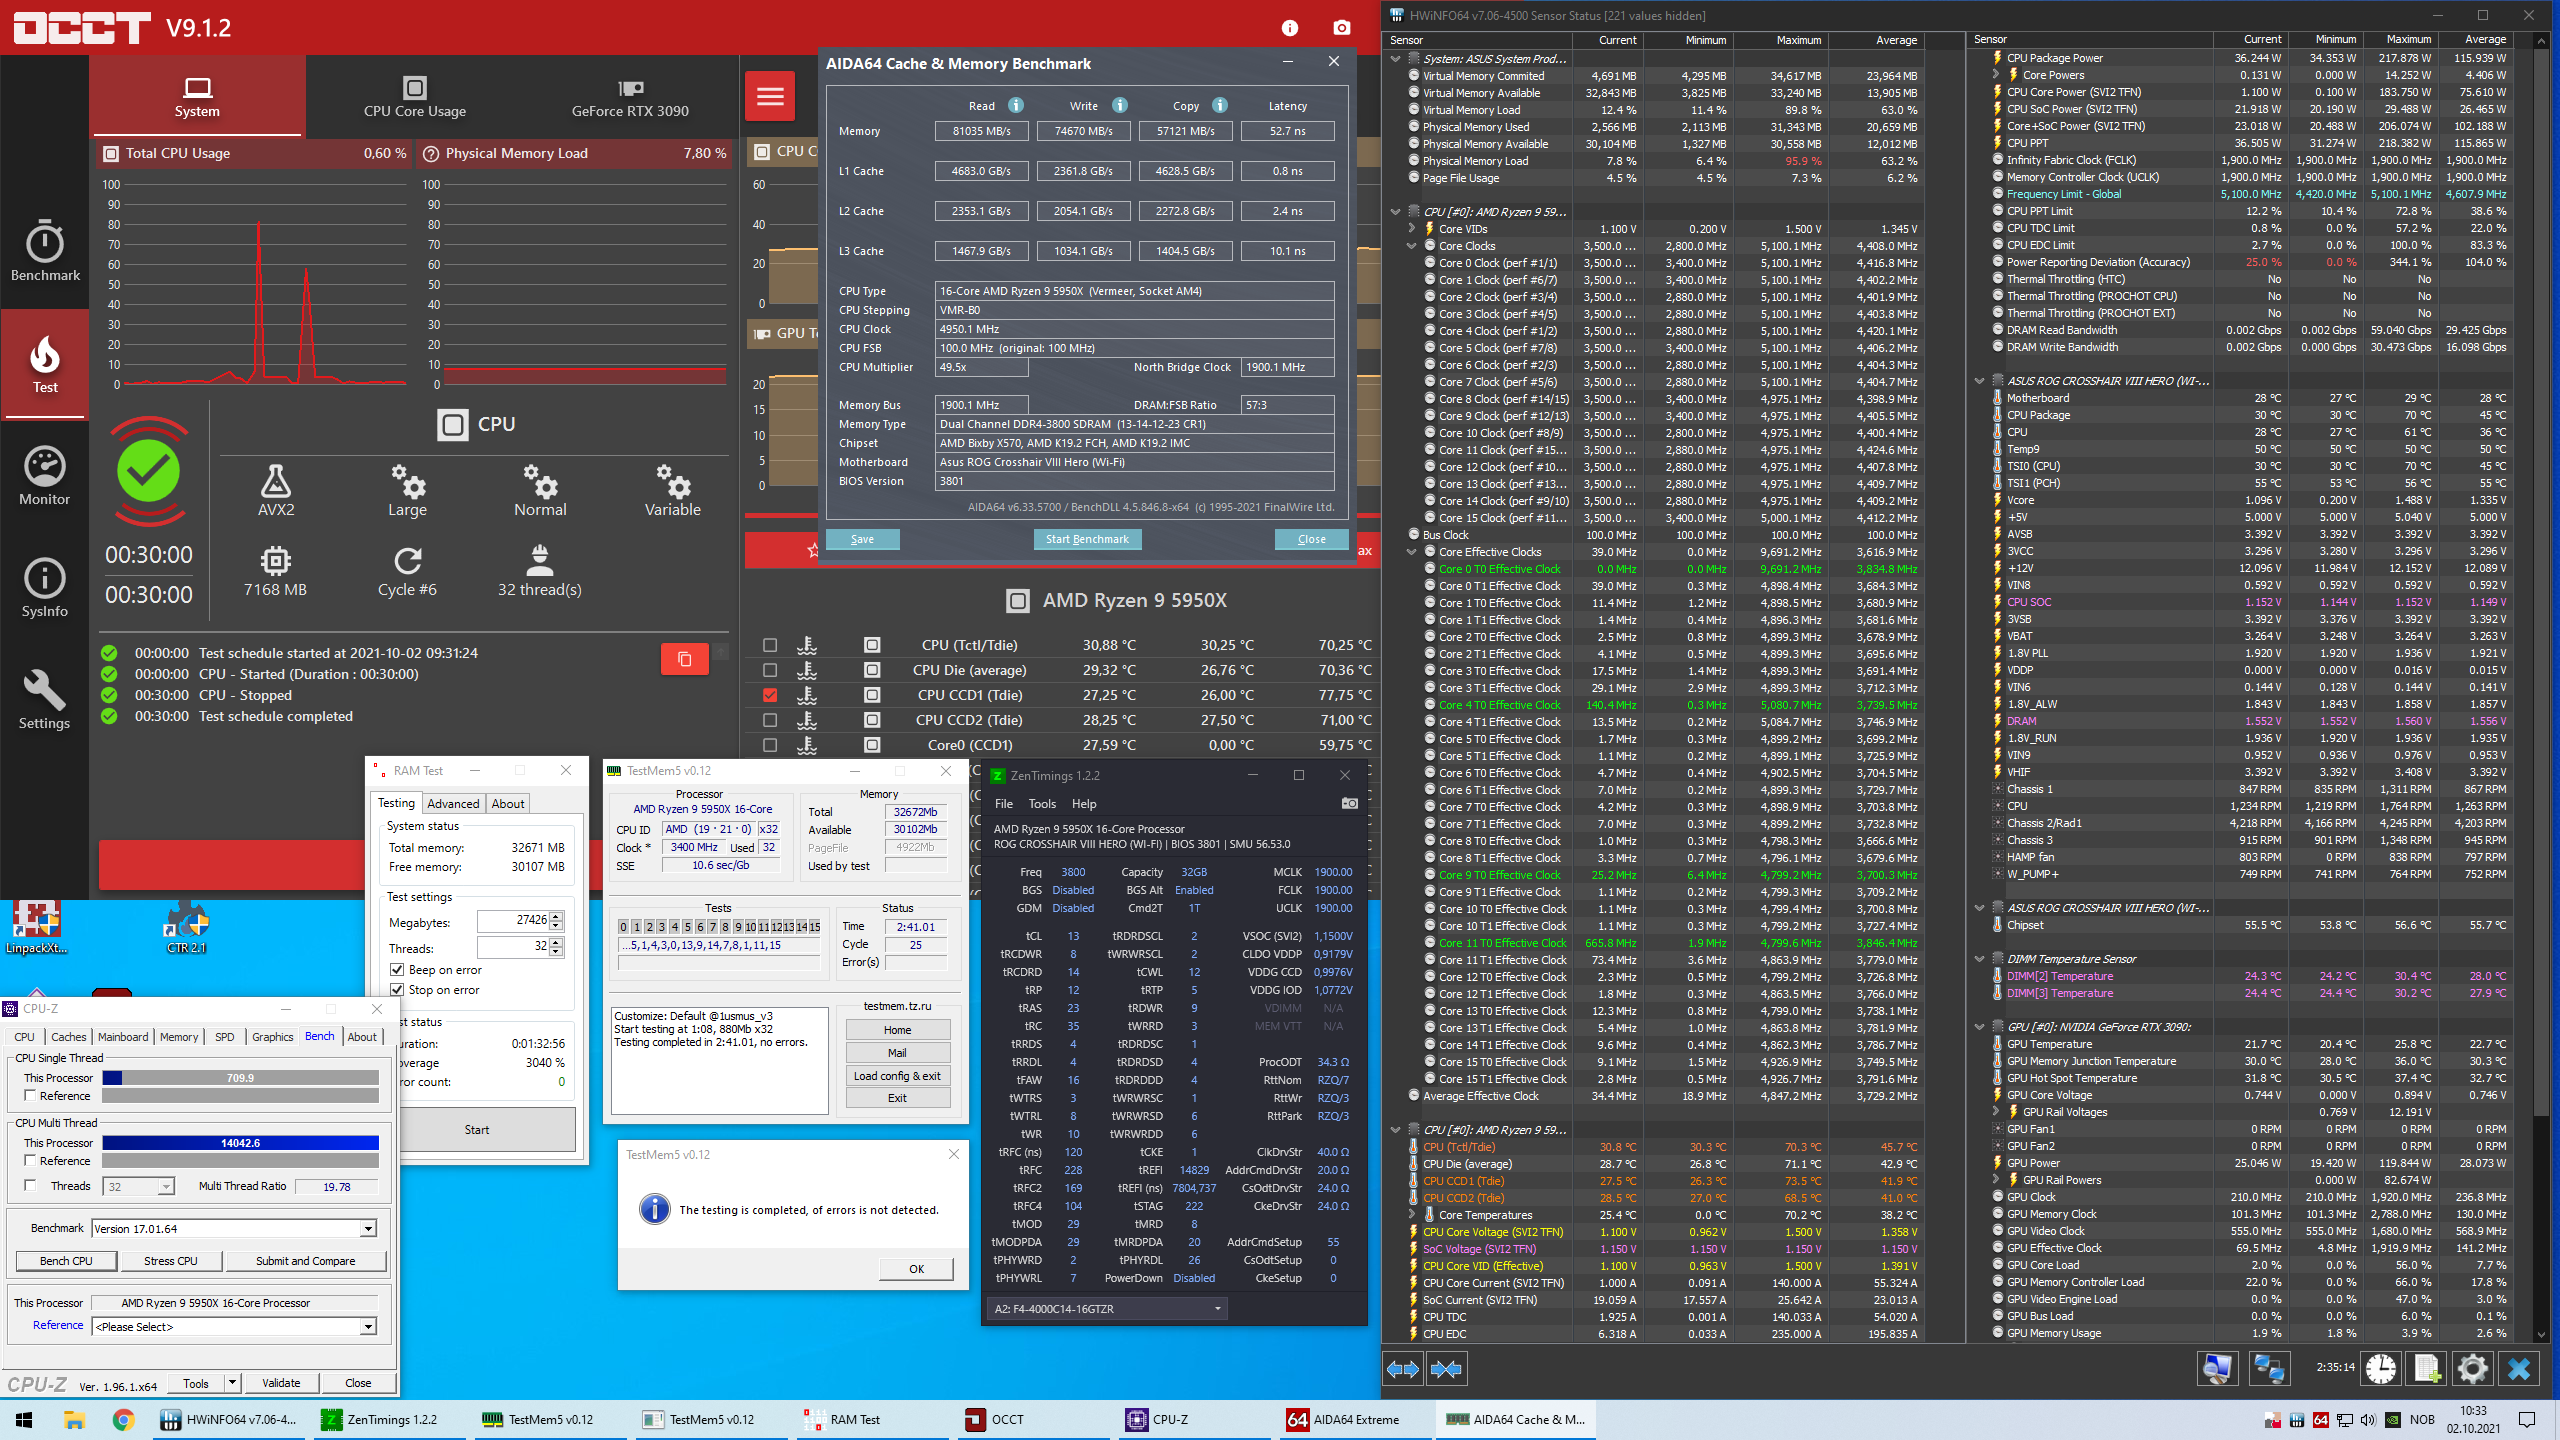The height and width of the screenshot is (1440, 2560).
Task: Click Write info icon in AIDA64
Action: point(1120,105)
